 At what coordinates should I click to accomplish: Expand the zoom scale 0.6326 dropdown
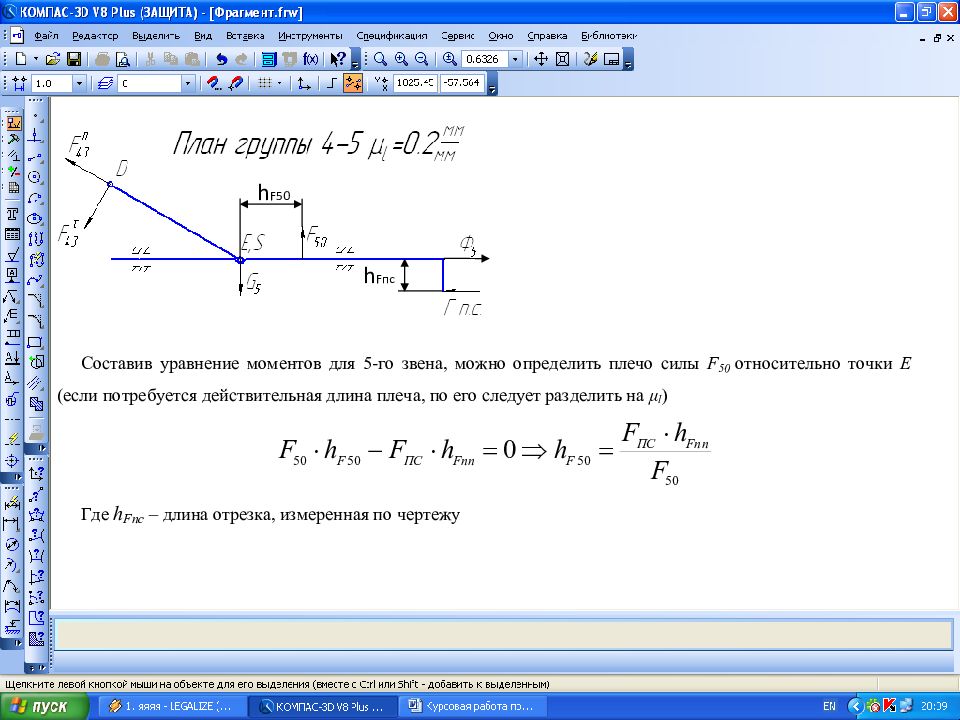(515, 59)
